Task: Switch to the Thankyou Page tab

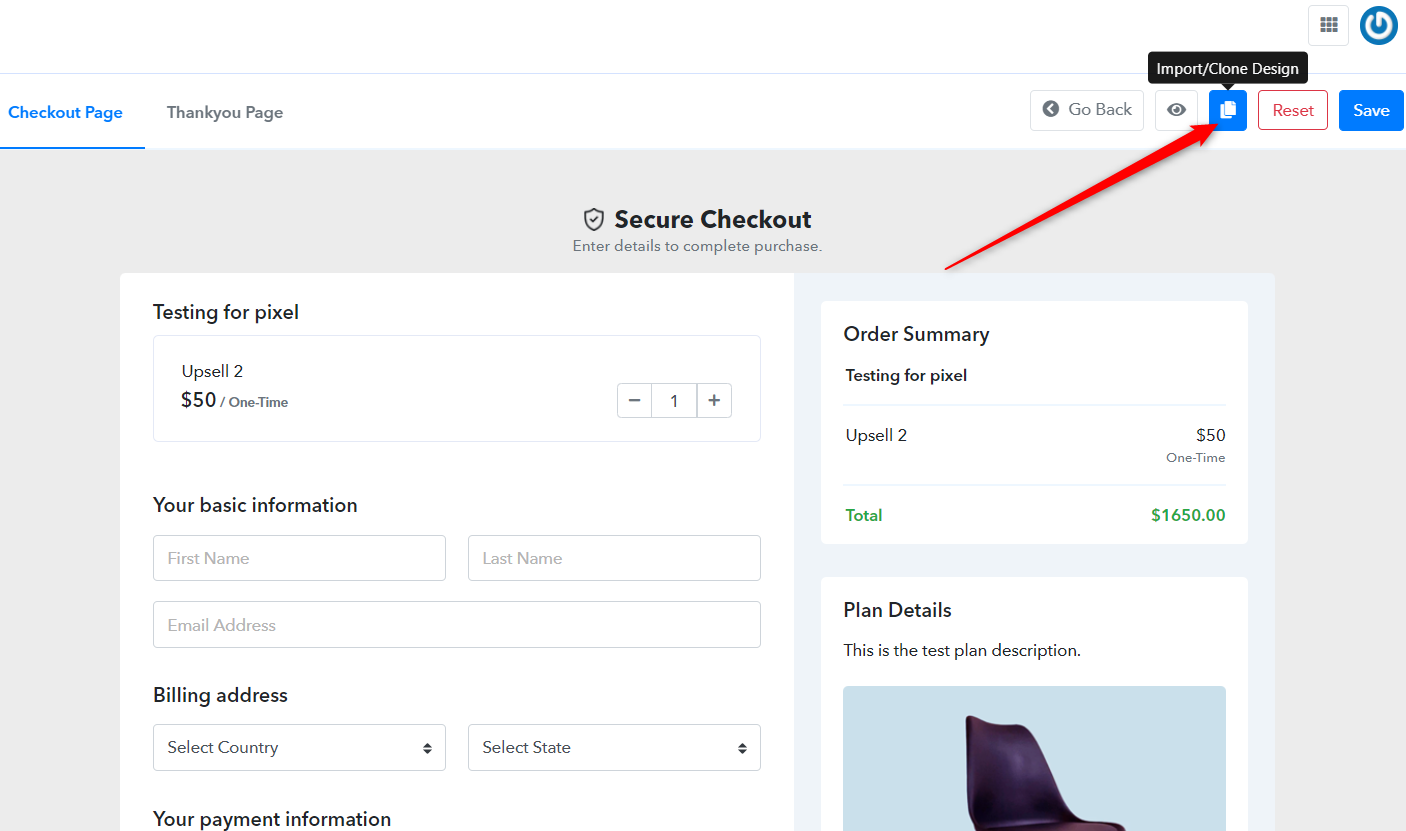Action: [x=225, y=112]
